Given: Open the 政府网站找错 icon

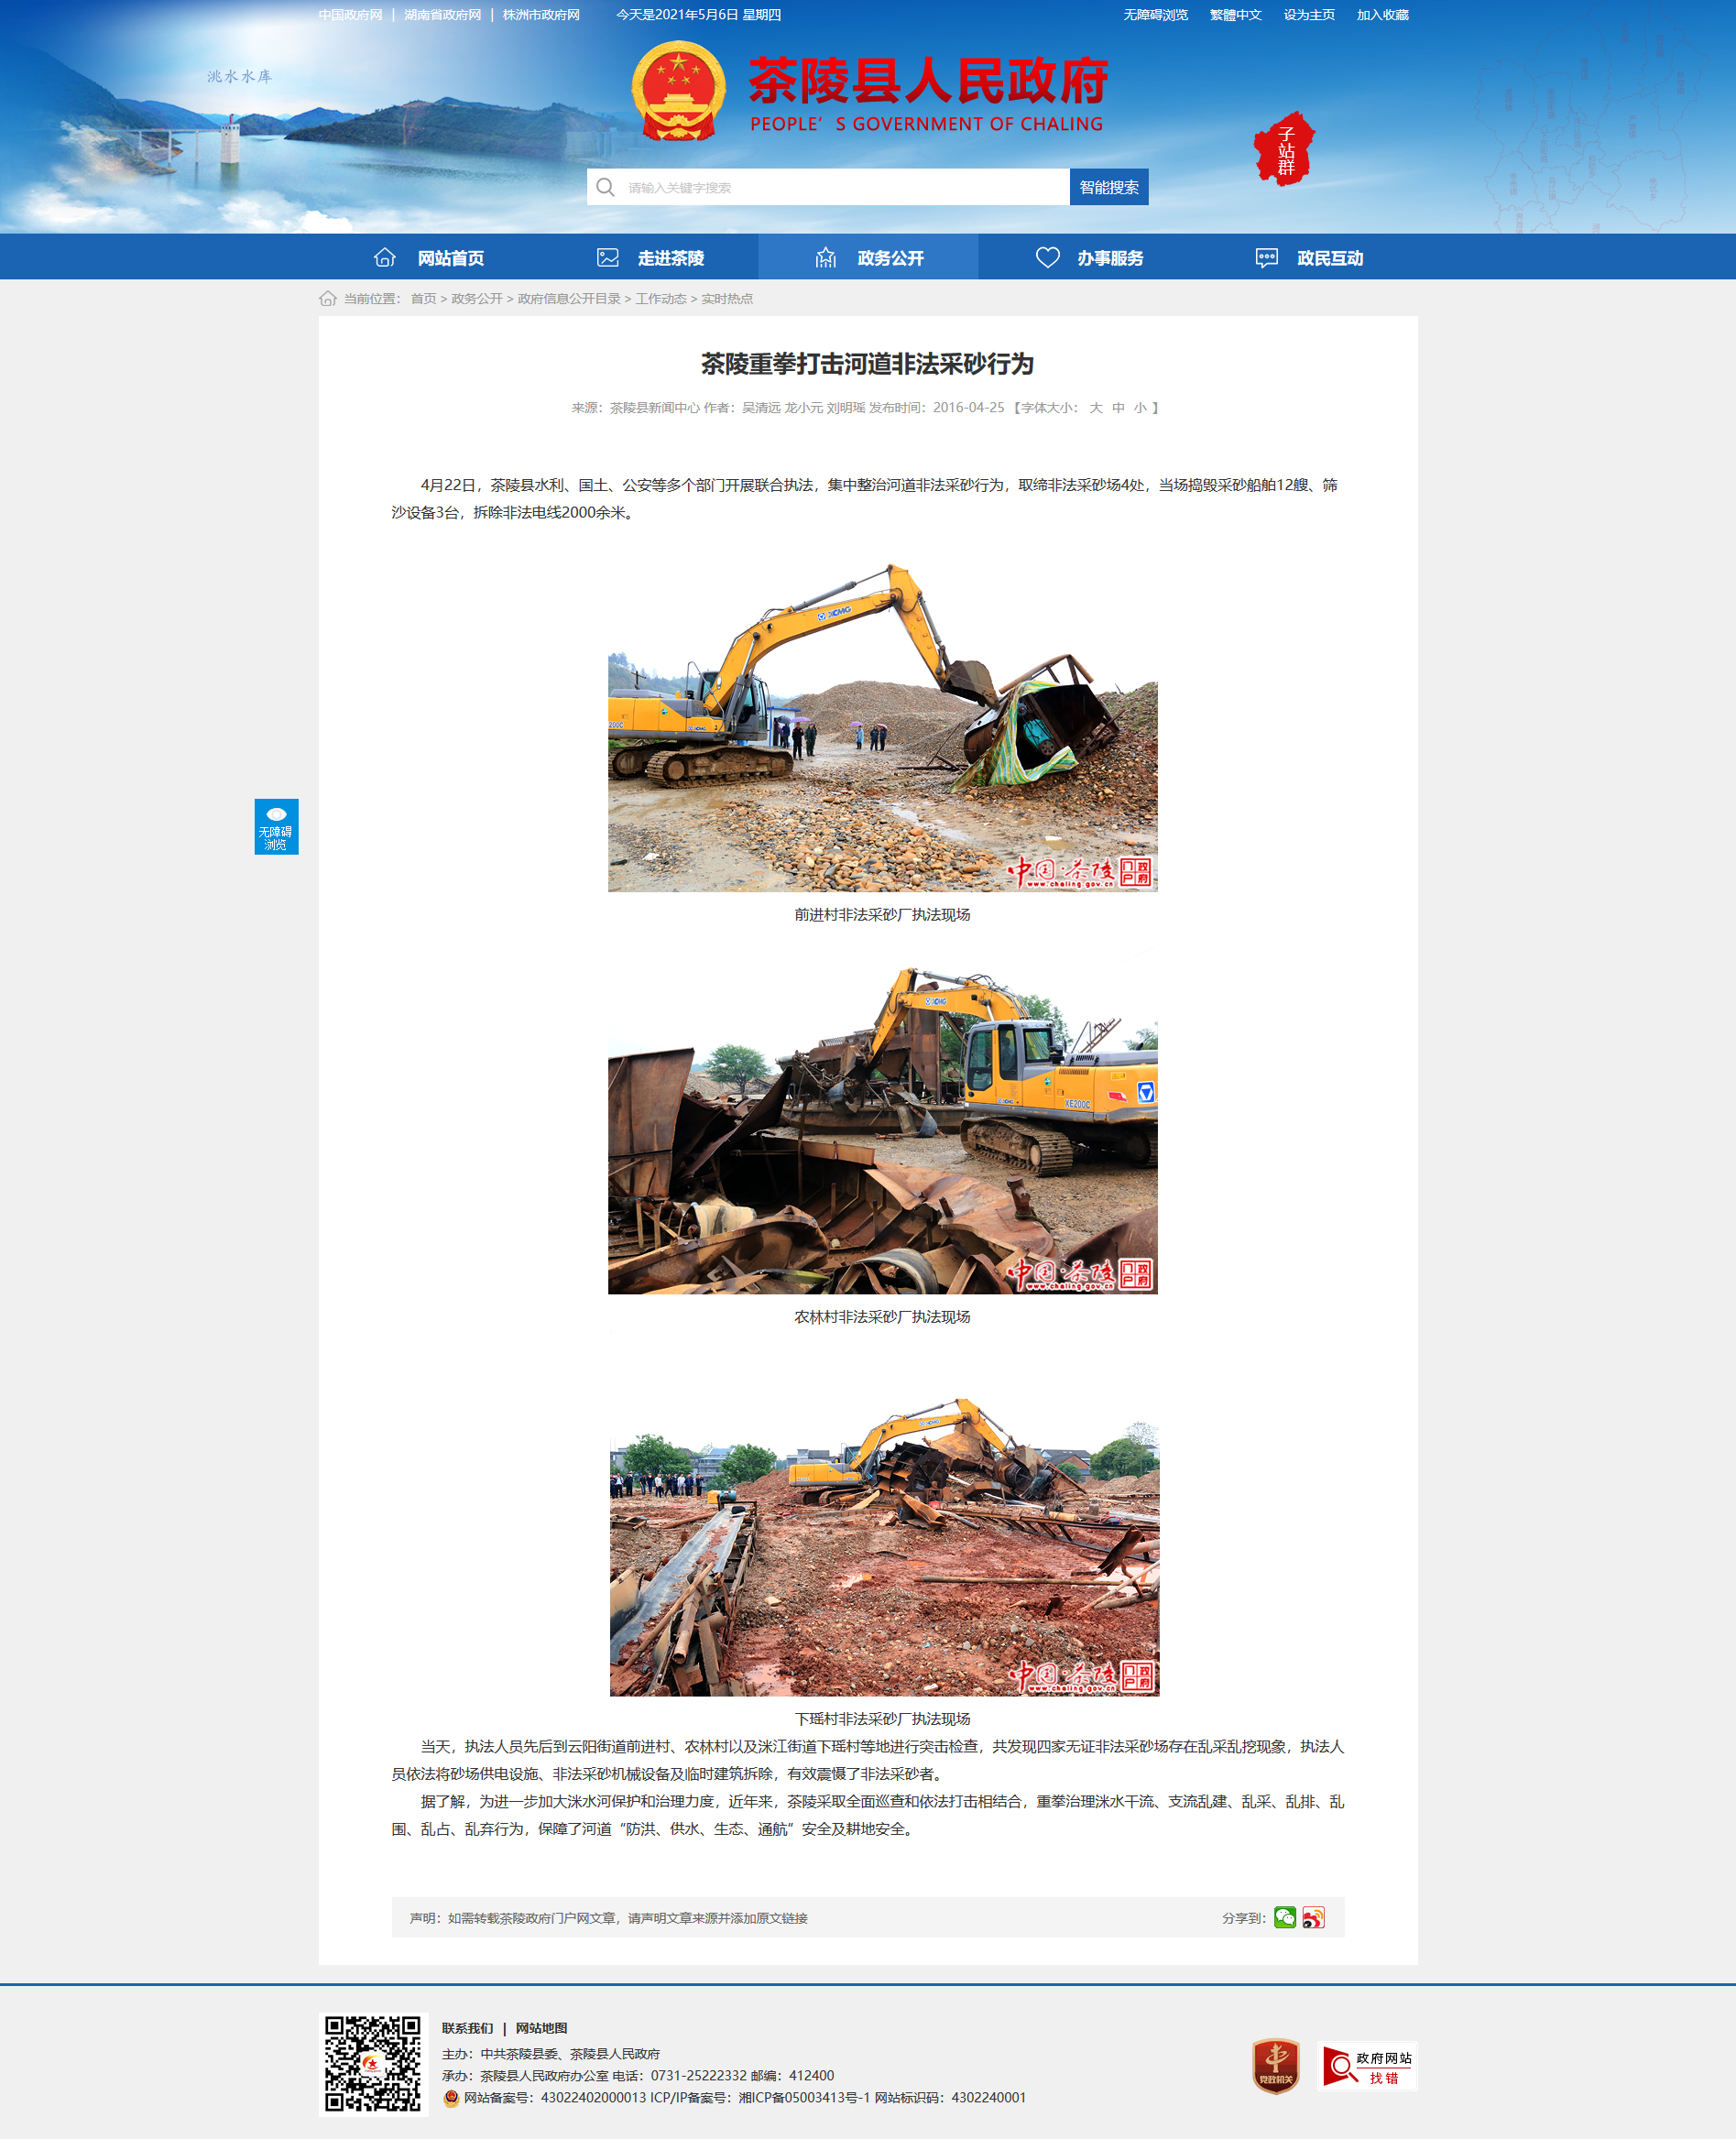Looking at the screenshot, I should pos(1366,2066).
